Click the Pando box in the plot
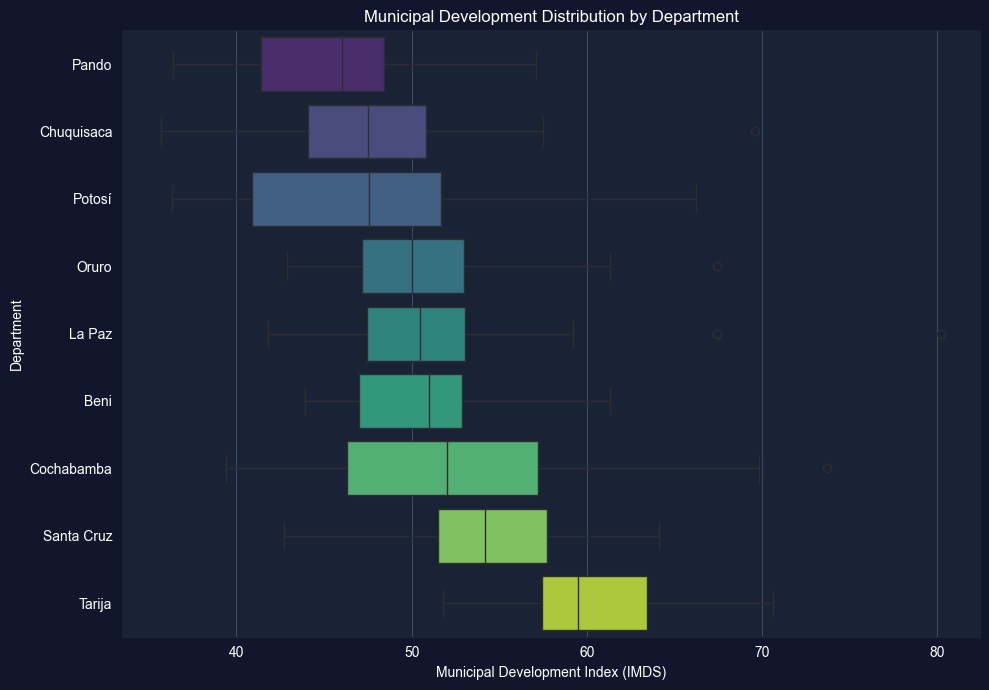989x690 pixels. [322, 65]
